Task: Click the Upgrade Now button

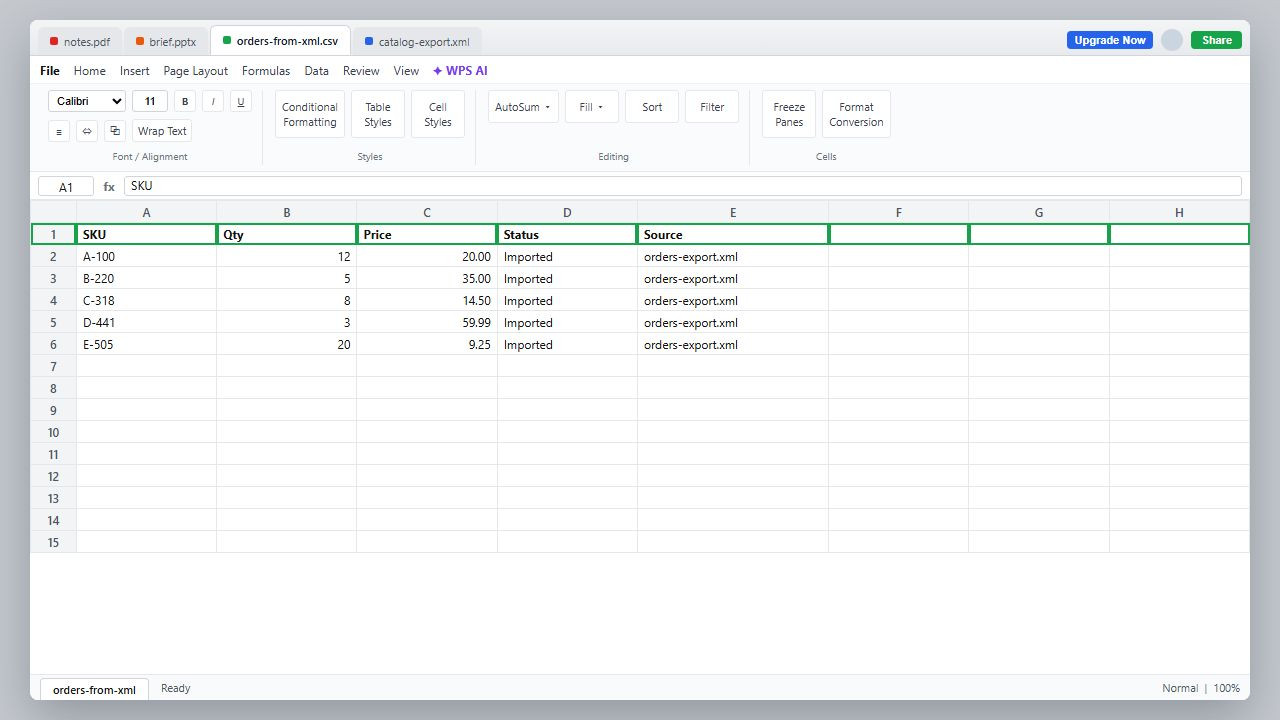Action: click(x=1110, y=40)
